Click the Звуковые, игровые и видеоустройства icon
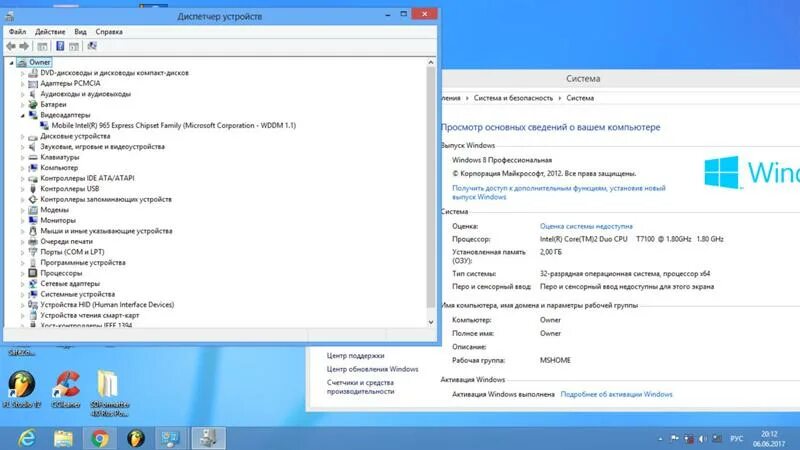Image resolution: width=800 pixels, height=450 pixels. (33, 147)
